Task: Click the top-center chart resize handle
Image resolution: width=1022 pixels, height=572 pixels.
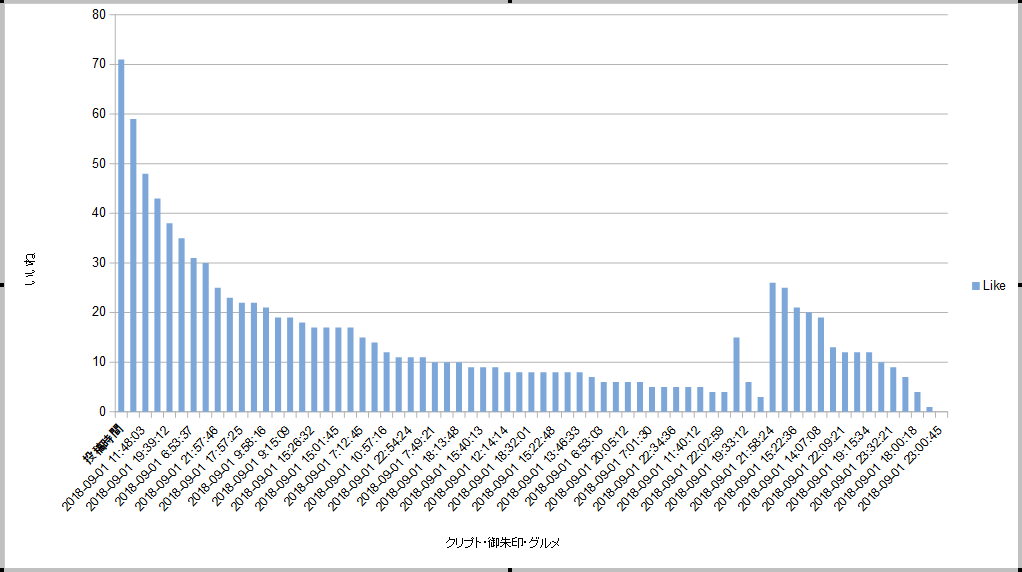Action: click(511, 2)
